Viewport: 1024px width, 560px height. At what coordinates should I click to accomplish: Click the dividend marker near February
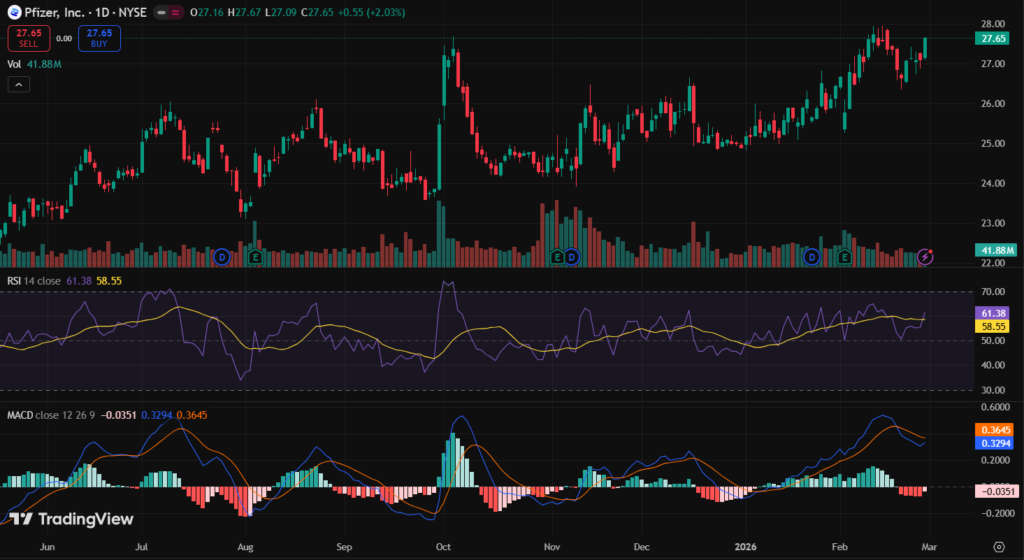coord(813,257)
